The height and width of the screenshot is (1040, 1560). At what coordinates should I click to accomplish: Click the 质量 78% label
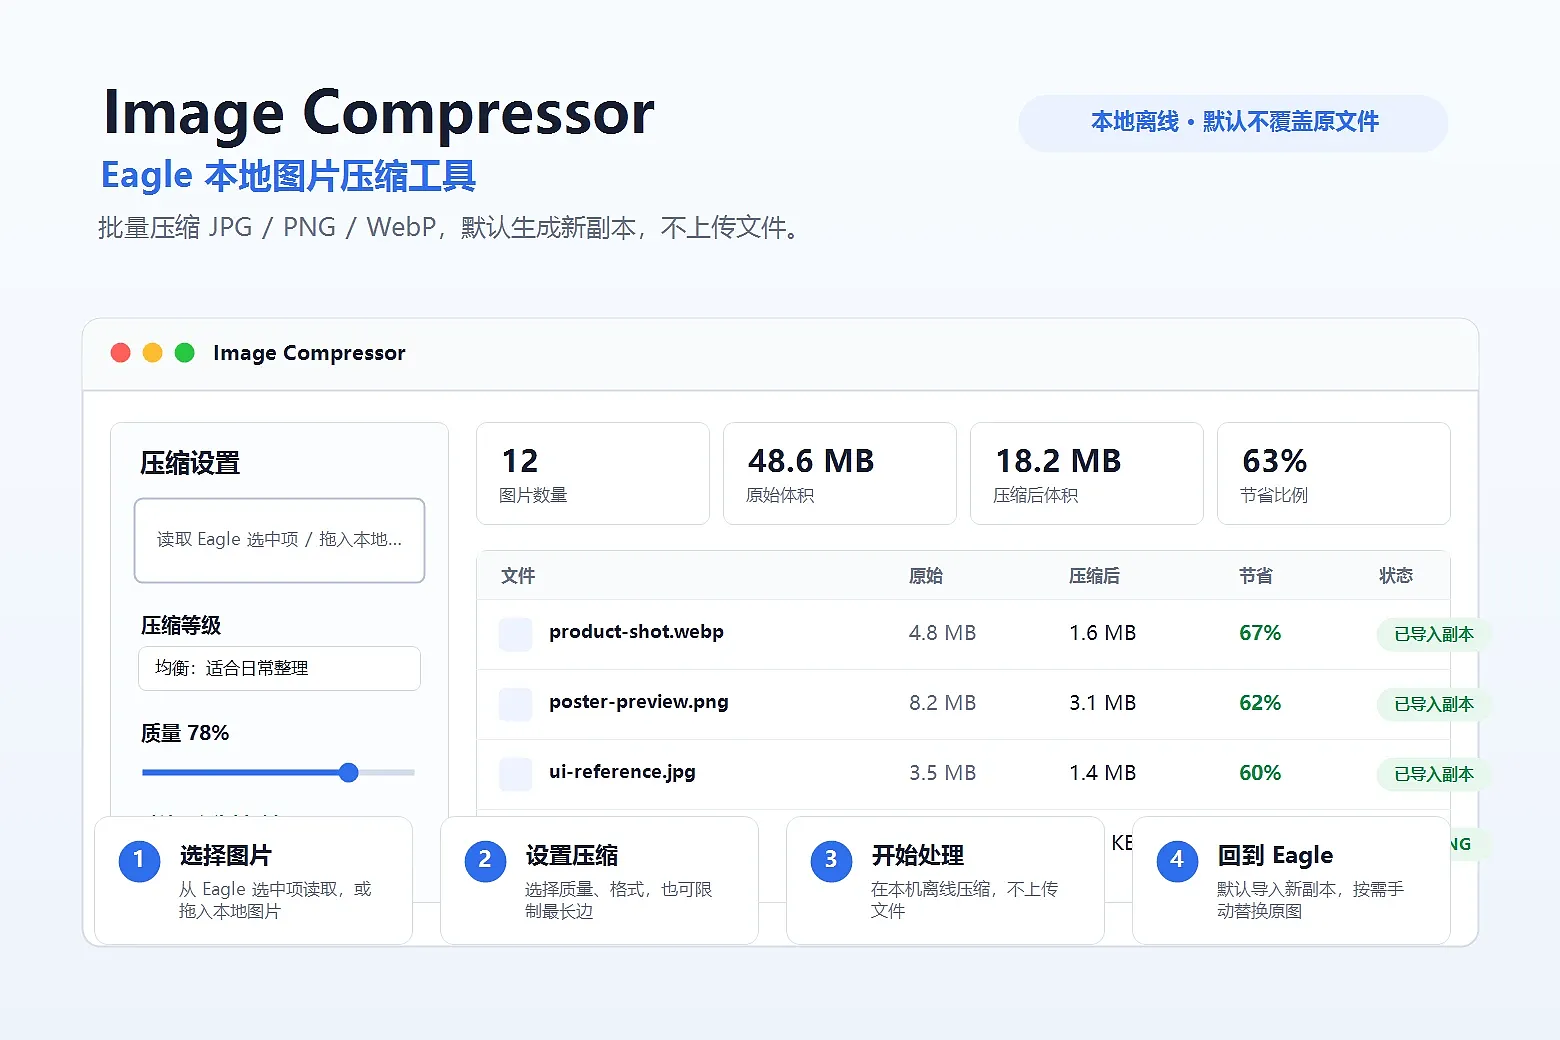pos(185,734)
